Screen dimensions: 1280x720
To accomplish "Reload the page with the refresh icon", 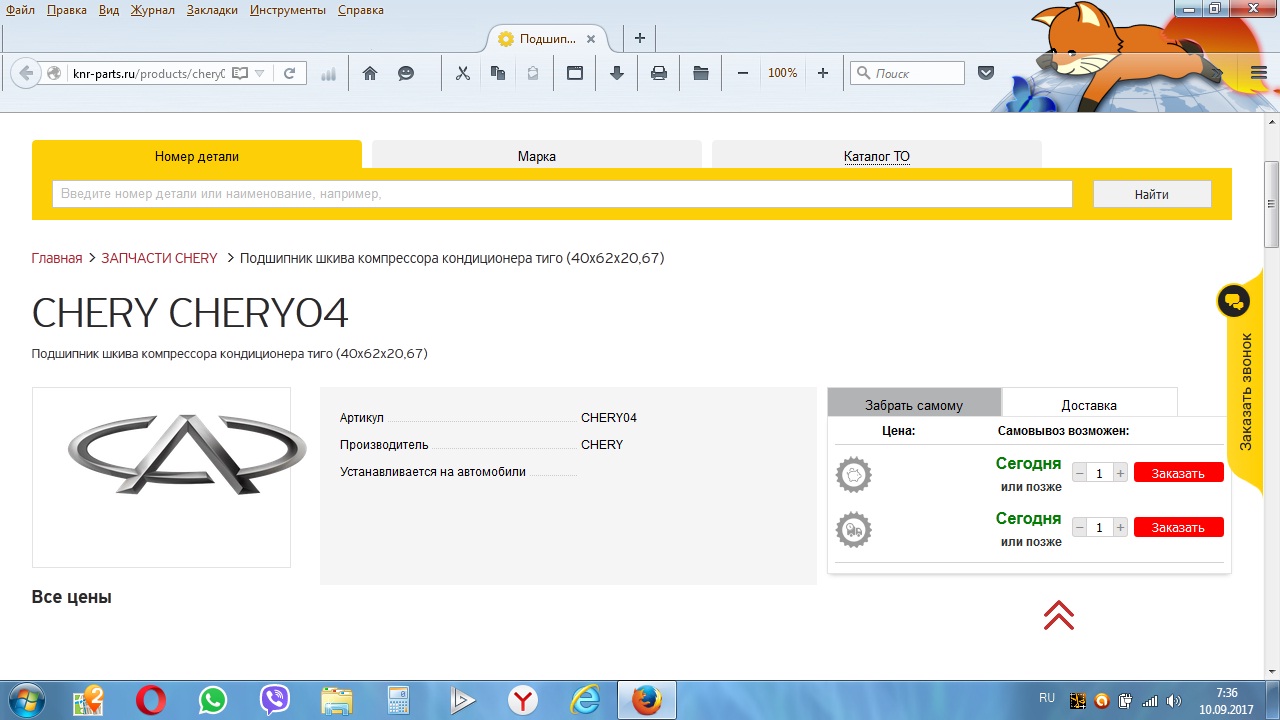I will click(289, 73).
